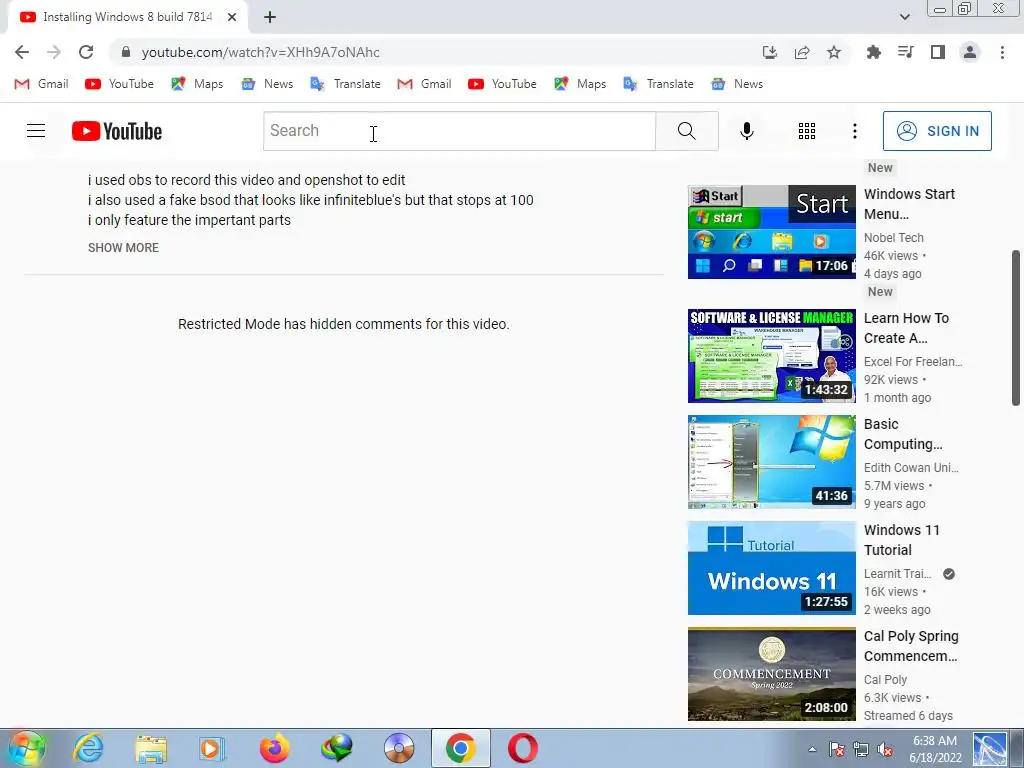Viewport: 1024px width, 768px height.
Task: Launch Firefox from taskbar
Action: pyautogui.click(x=274, y=748)
